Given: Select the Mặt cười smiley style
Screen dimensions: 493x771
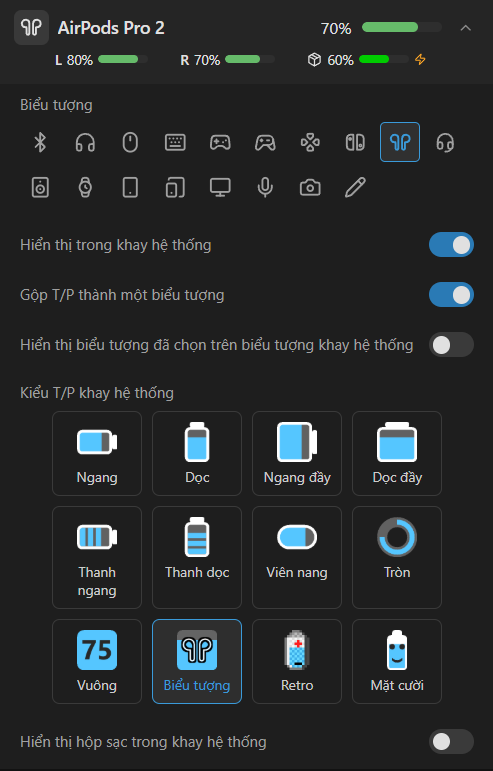Looking at the screenshot, I should [x=397, y=661].
